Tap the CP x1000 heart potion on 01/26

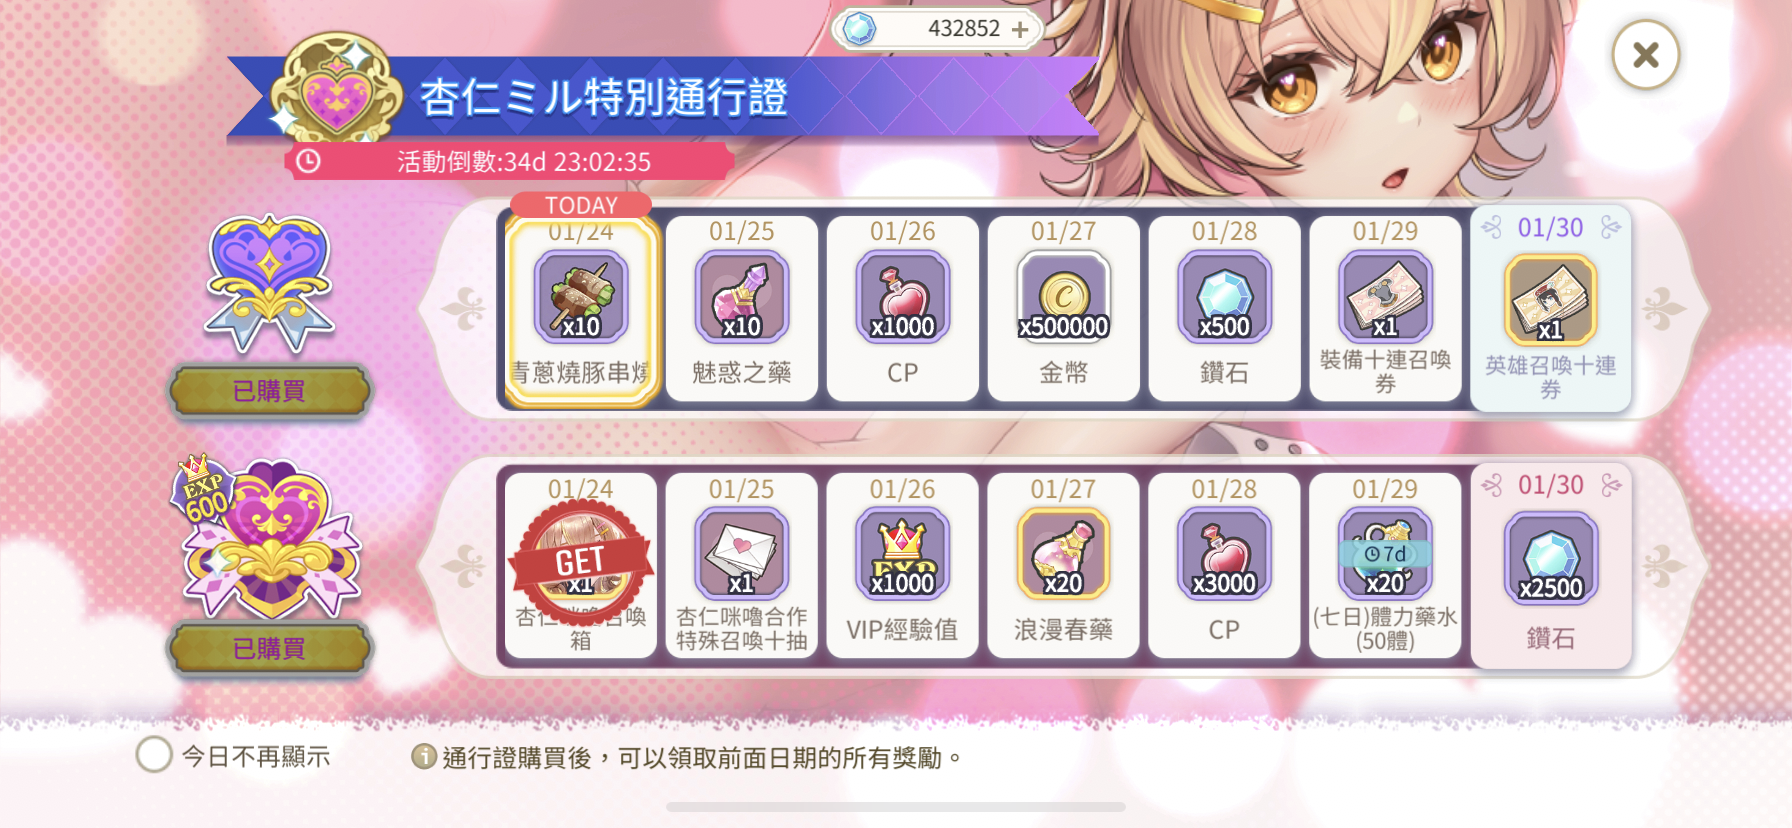pos(902,297)
